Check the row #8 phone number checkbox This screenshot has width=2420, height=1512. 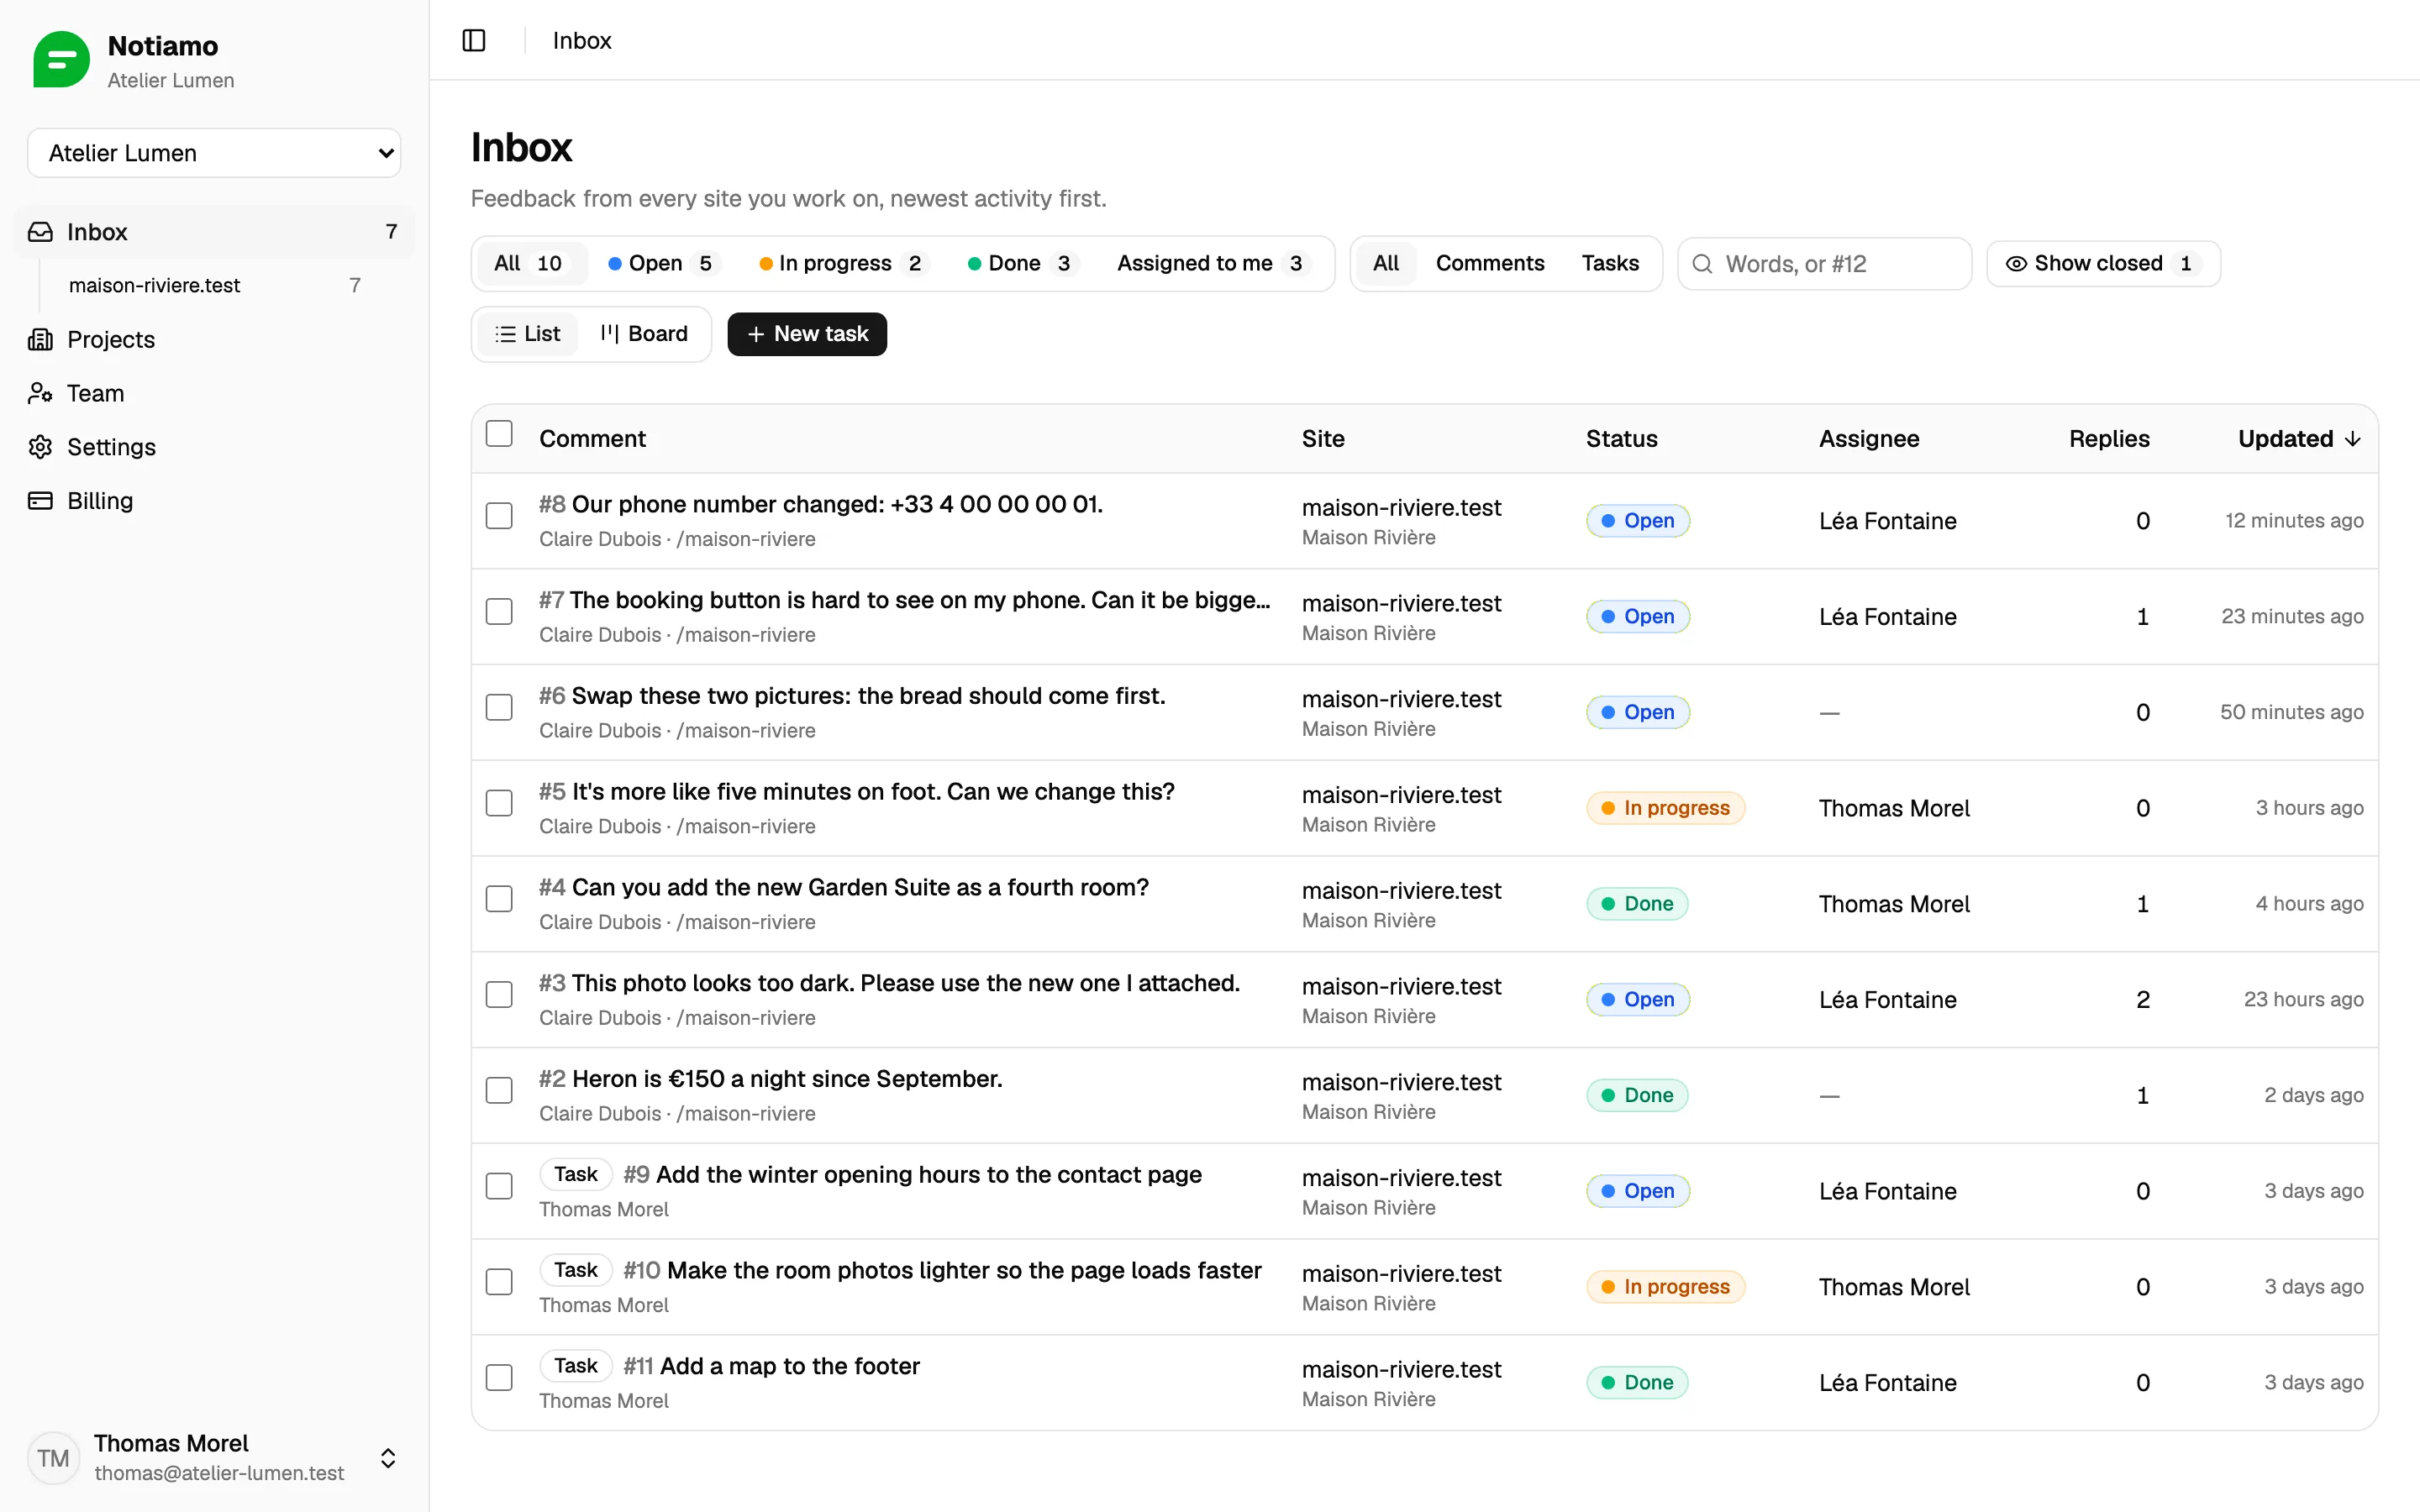click(499, 516)
